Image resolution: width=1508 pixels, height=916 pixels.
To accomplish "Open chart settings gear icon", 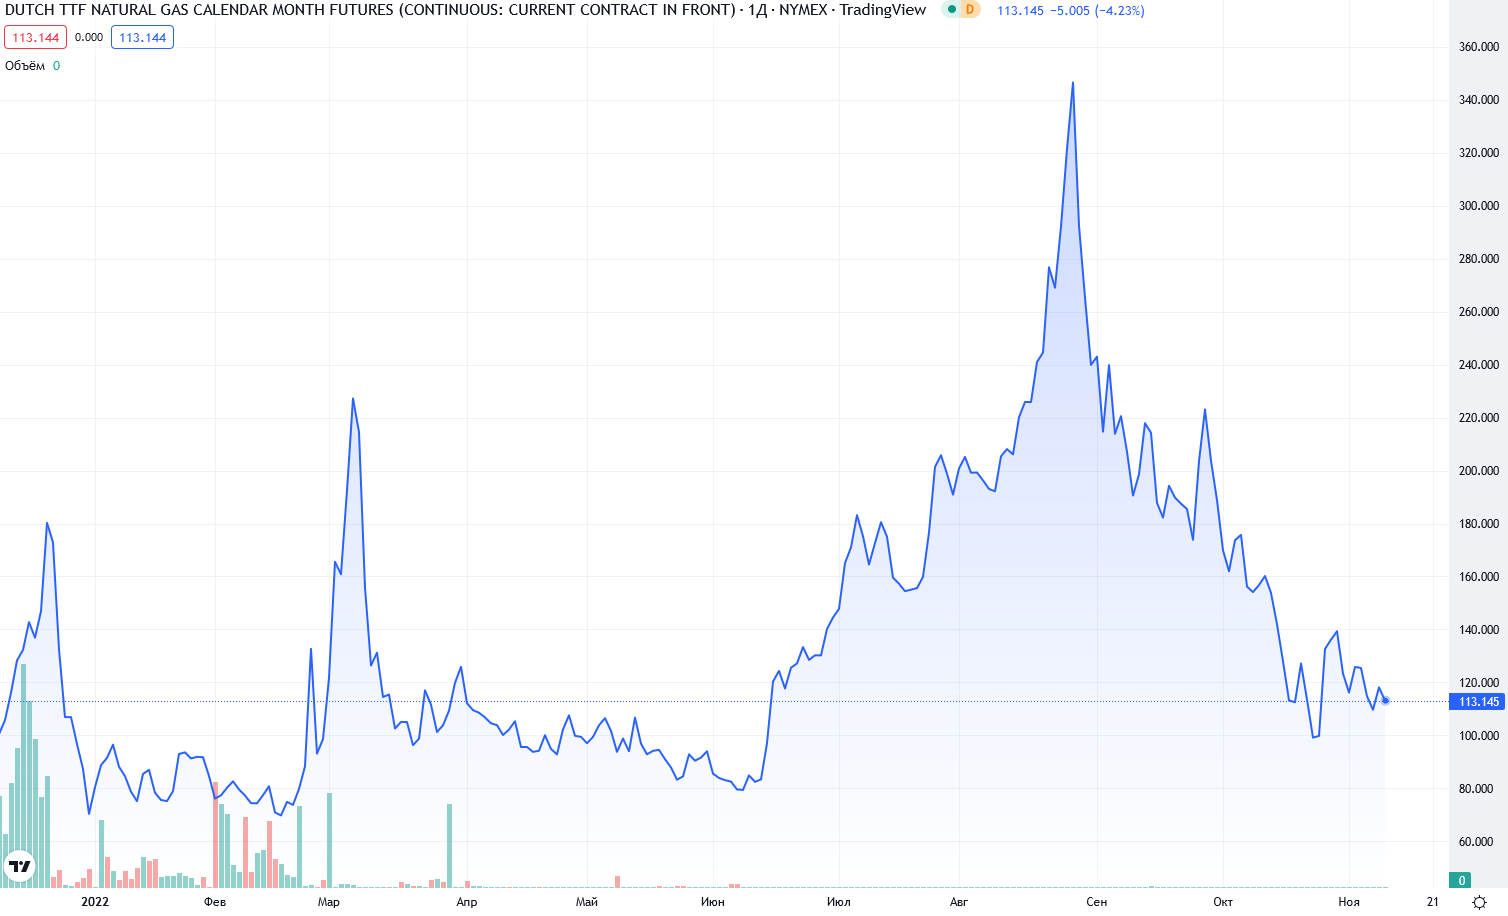I will 1479,902.
